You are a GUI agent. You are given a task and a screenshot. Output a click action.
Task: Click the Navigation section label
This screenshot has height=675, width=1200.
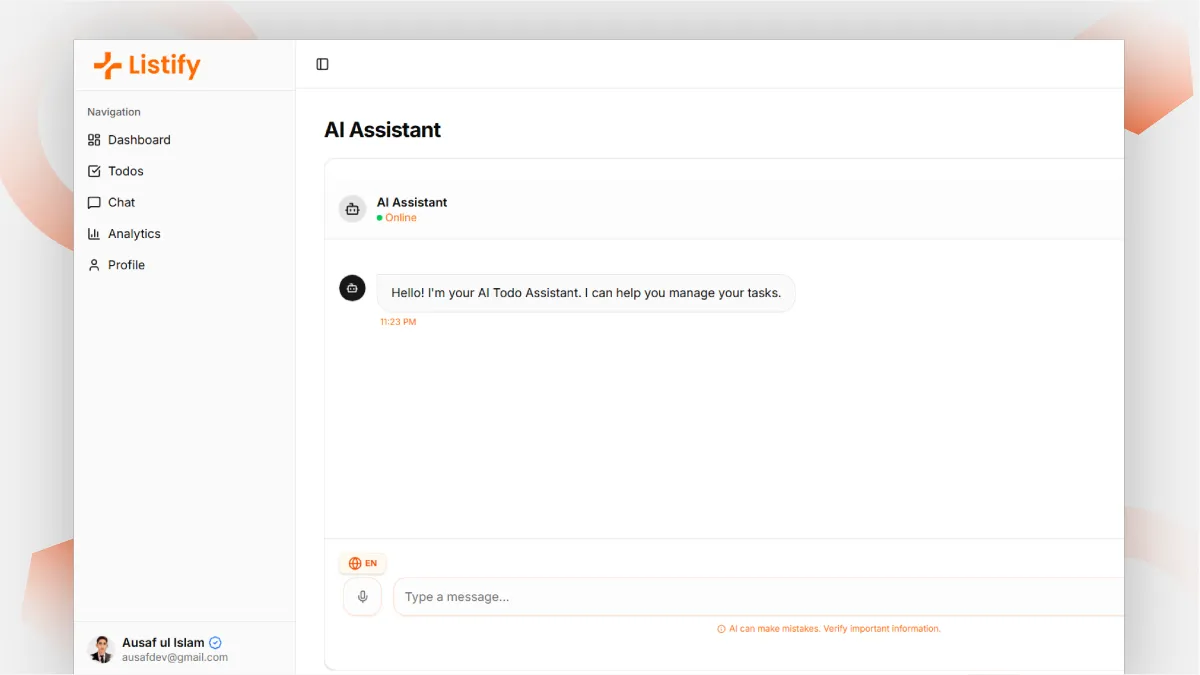click(x=114, y=112)
